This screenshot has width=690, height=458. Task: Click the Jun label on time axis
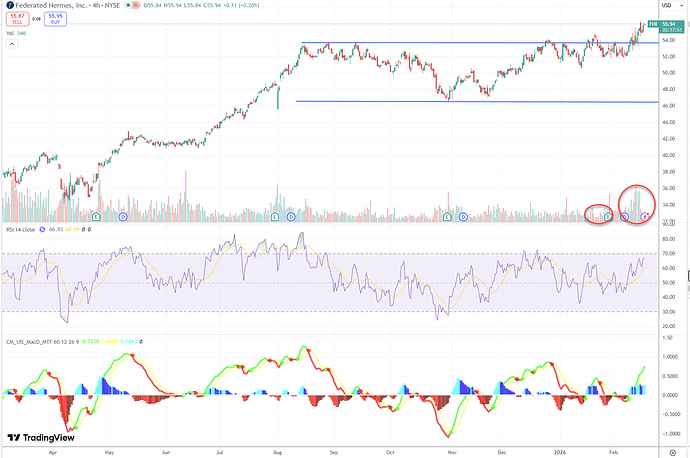coord(166,452)
